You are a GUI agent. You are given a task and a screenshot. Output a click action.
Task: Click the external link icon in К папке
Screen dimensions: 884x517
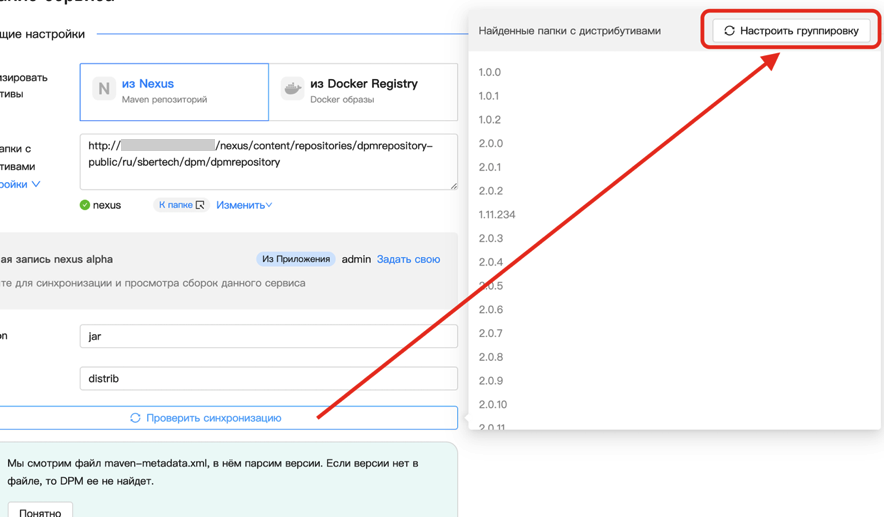tap(200, 205)
